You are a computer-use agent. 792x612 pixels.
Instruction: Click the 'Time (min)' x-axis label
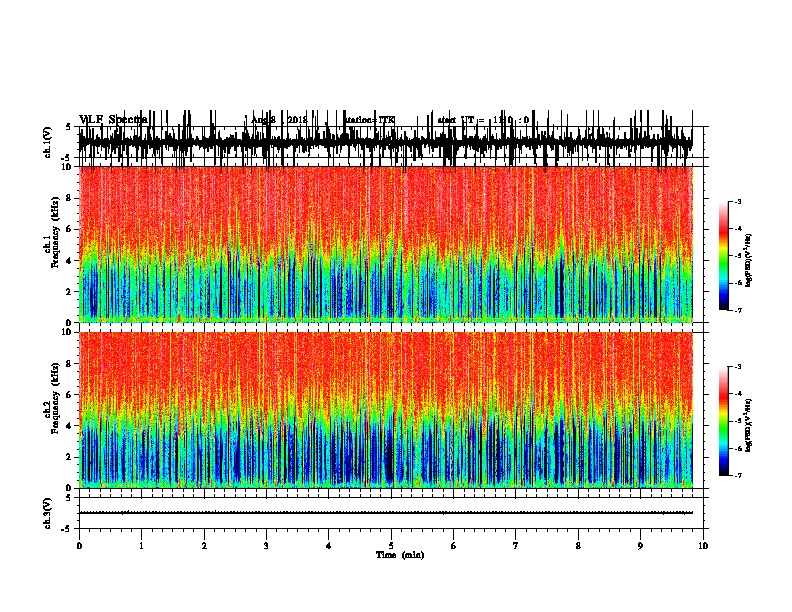(x=400, y=555)
